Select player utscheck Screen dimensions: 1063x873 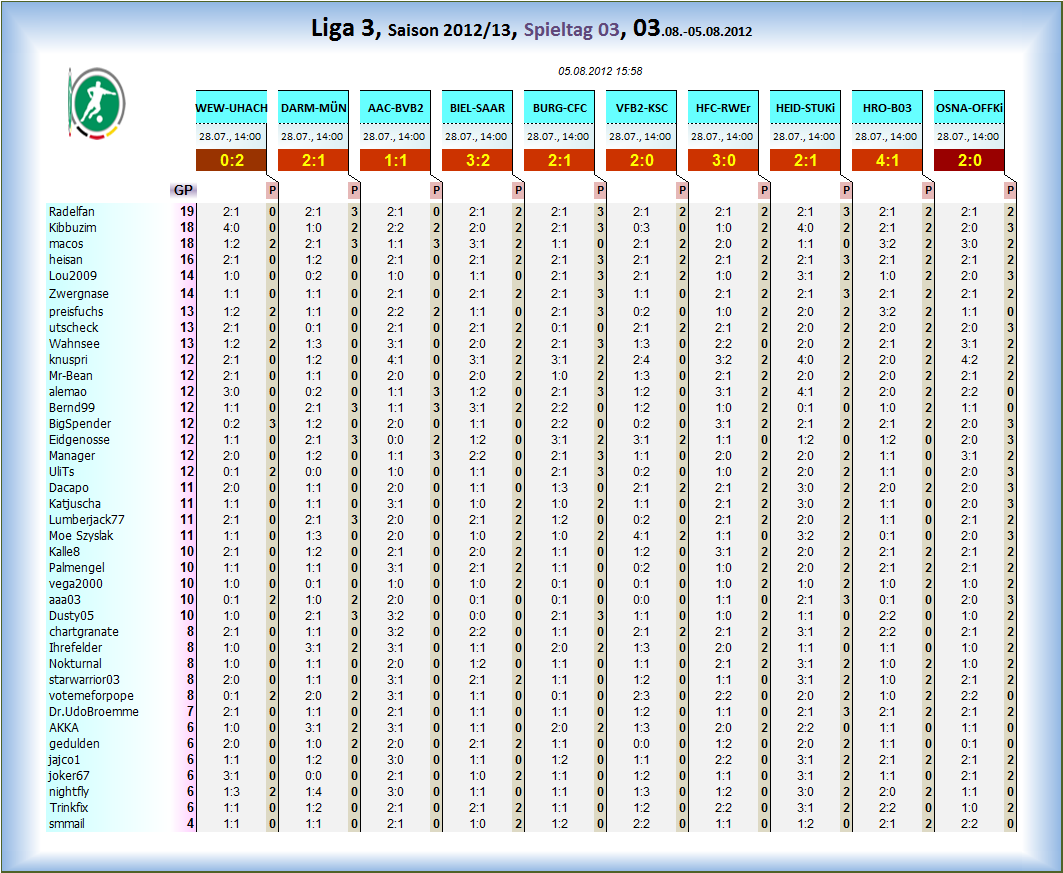(x=73, y=327)
